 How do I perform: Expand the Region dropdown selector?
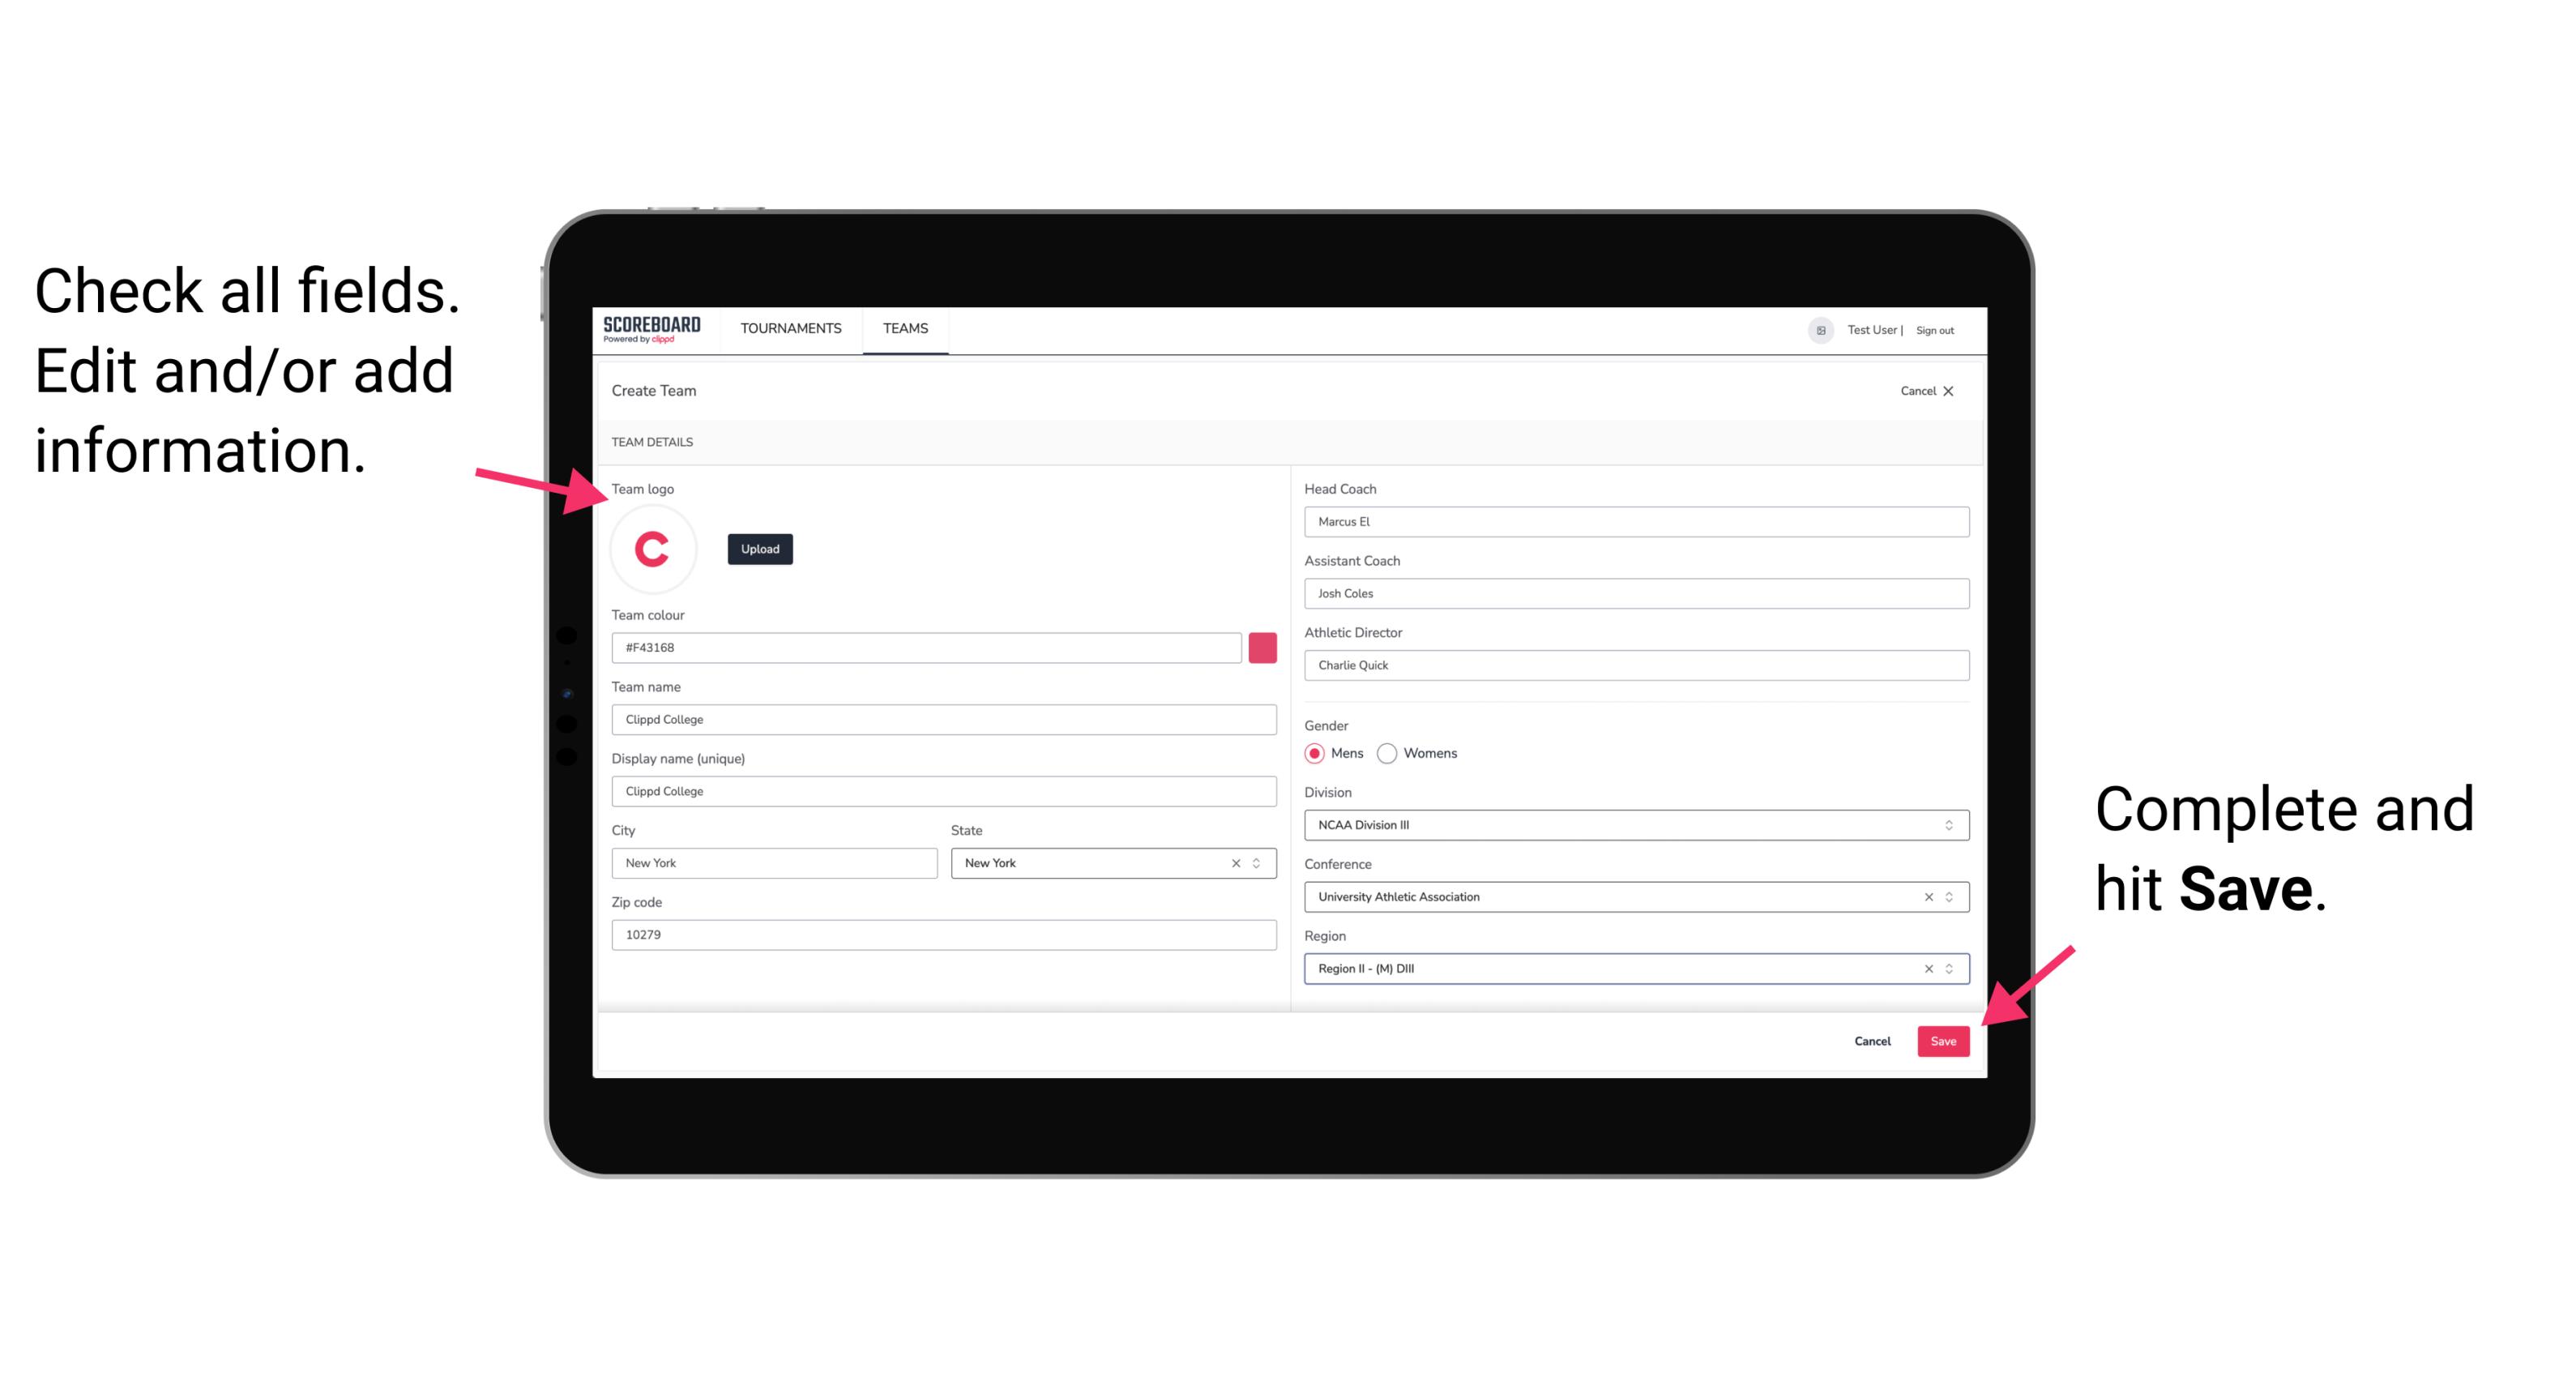point(1950,968)
